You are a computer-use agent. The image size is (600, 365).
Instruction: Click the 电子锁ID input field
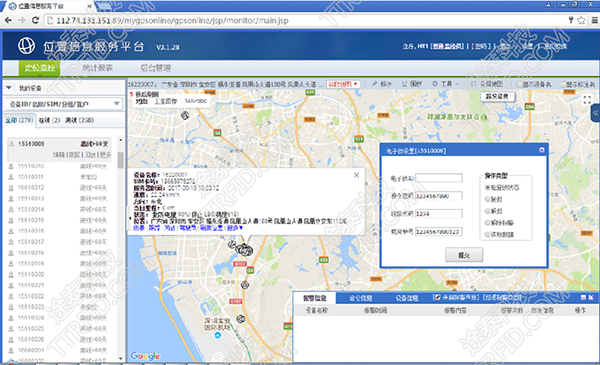[x=439, y=178]
